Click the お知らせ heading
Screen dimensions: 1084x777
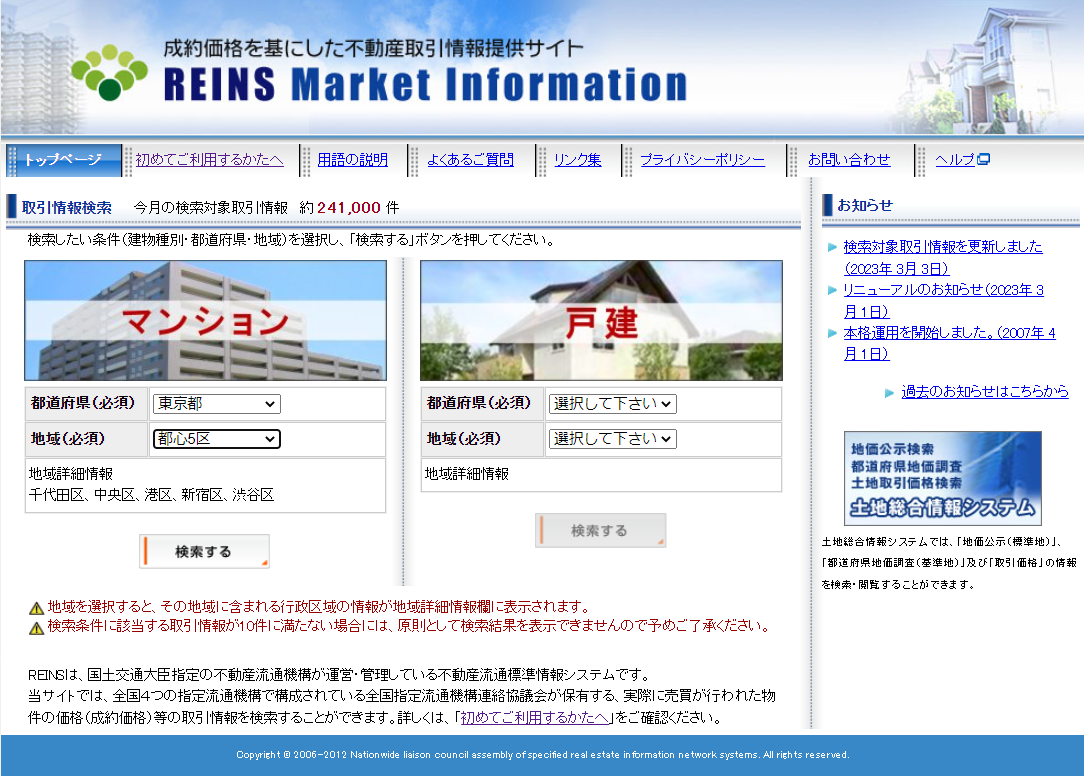(x=865, y=205)
